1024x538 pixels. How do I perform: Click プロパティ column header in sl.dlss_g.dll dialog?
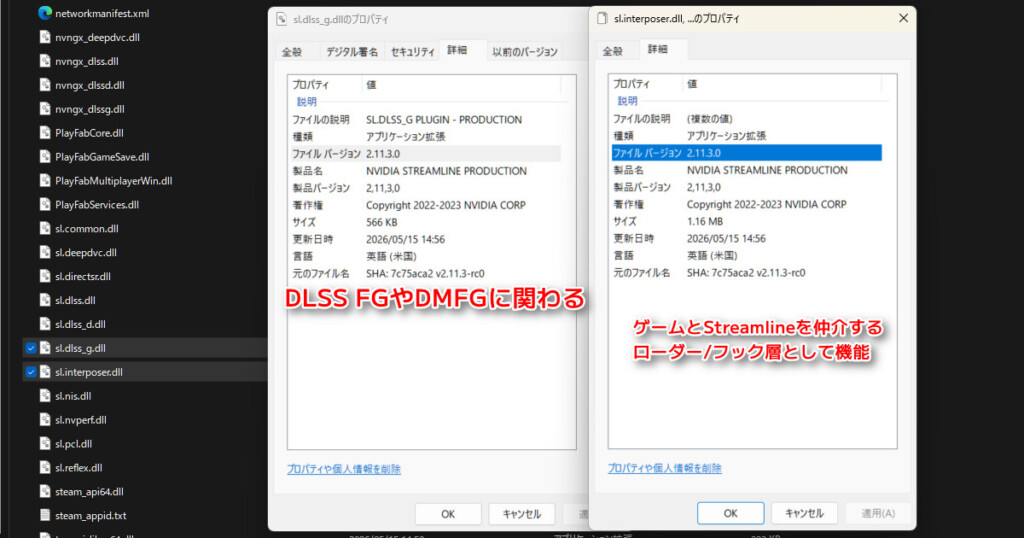[x=325, y=85]
